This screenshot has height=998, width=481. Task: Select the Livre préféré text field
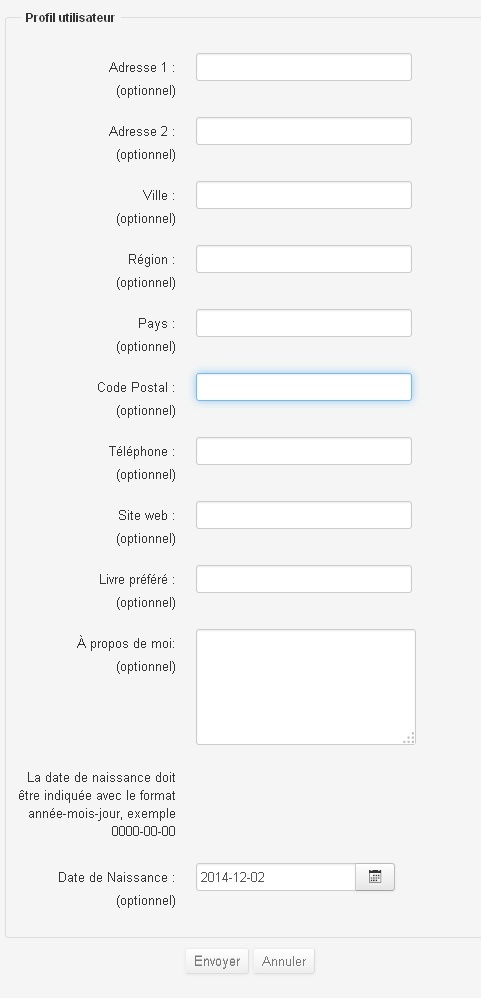pos(303,579)
